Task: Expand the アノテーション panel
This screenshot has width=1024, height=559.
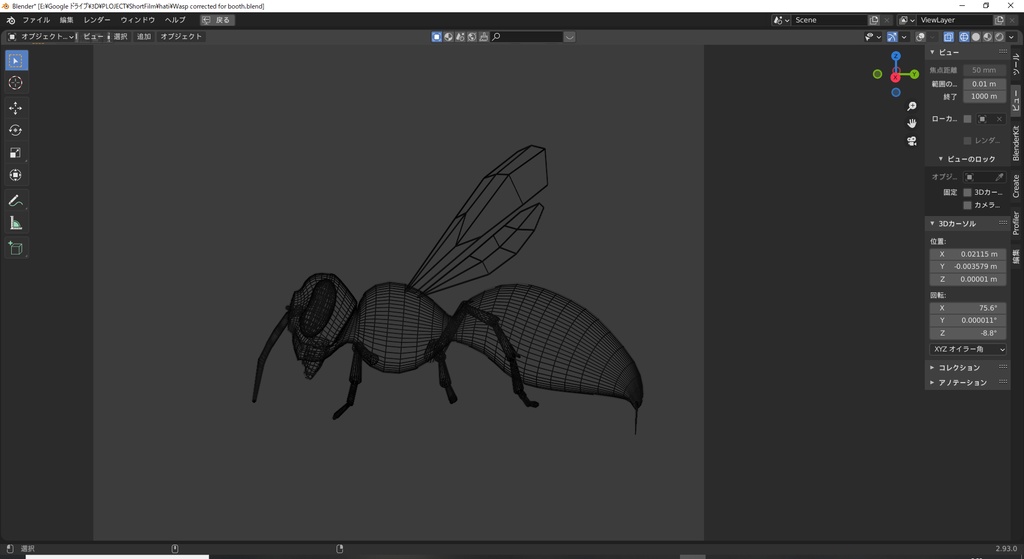Action: [960, 382]
